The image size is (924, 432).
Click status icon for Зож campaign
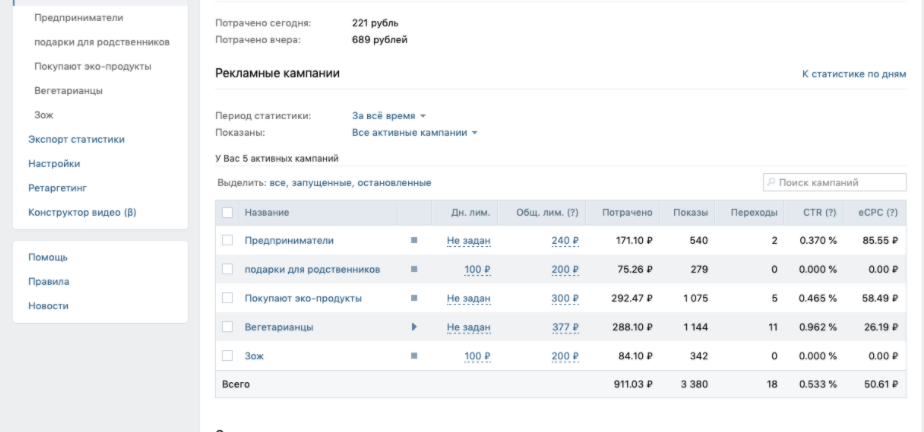click(414, 355)
